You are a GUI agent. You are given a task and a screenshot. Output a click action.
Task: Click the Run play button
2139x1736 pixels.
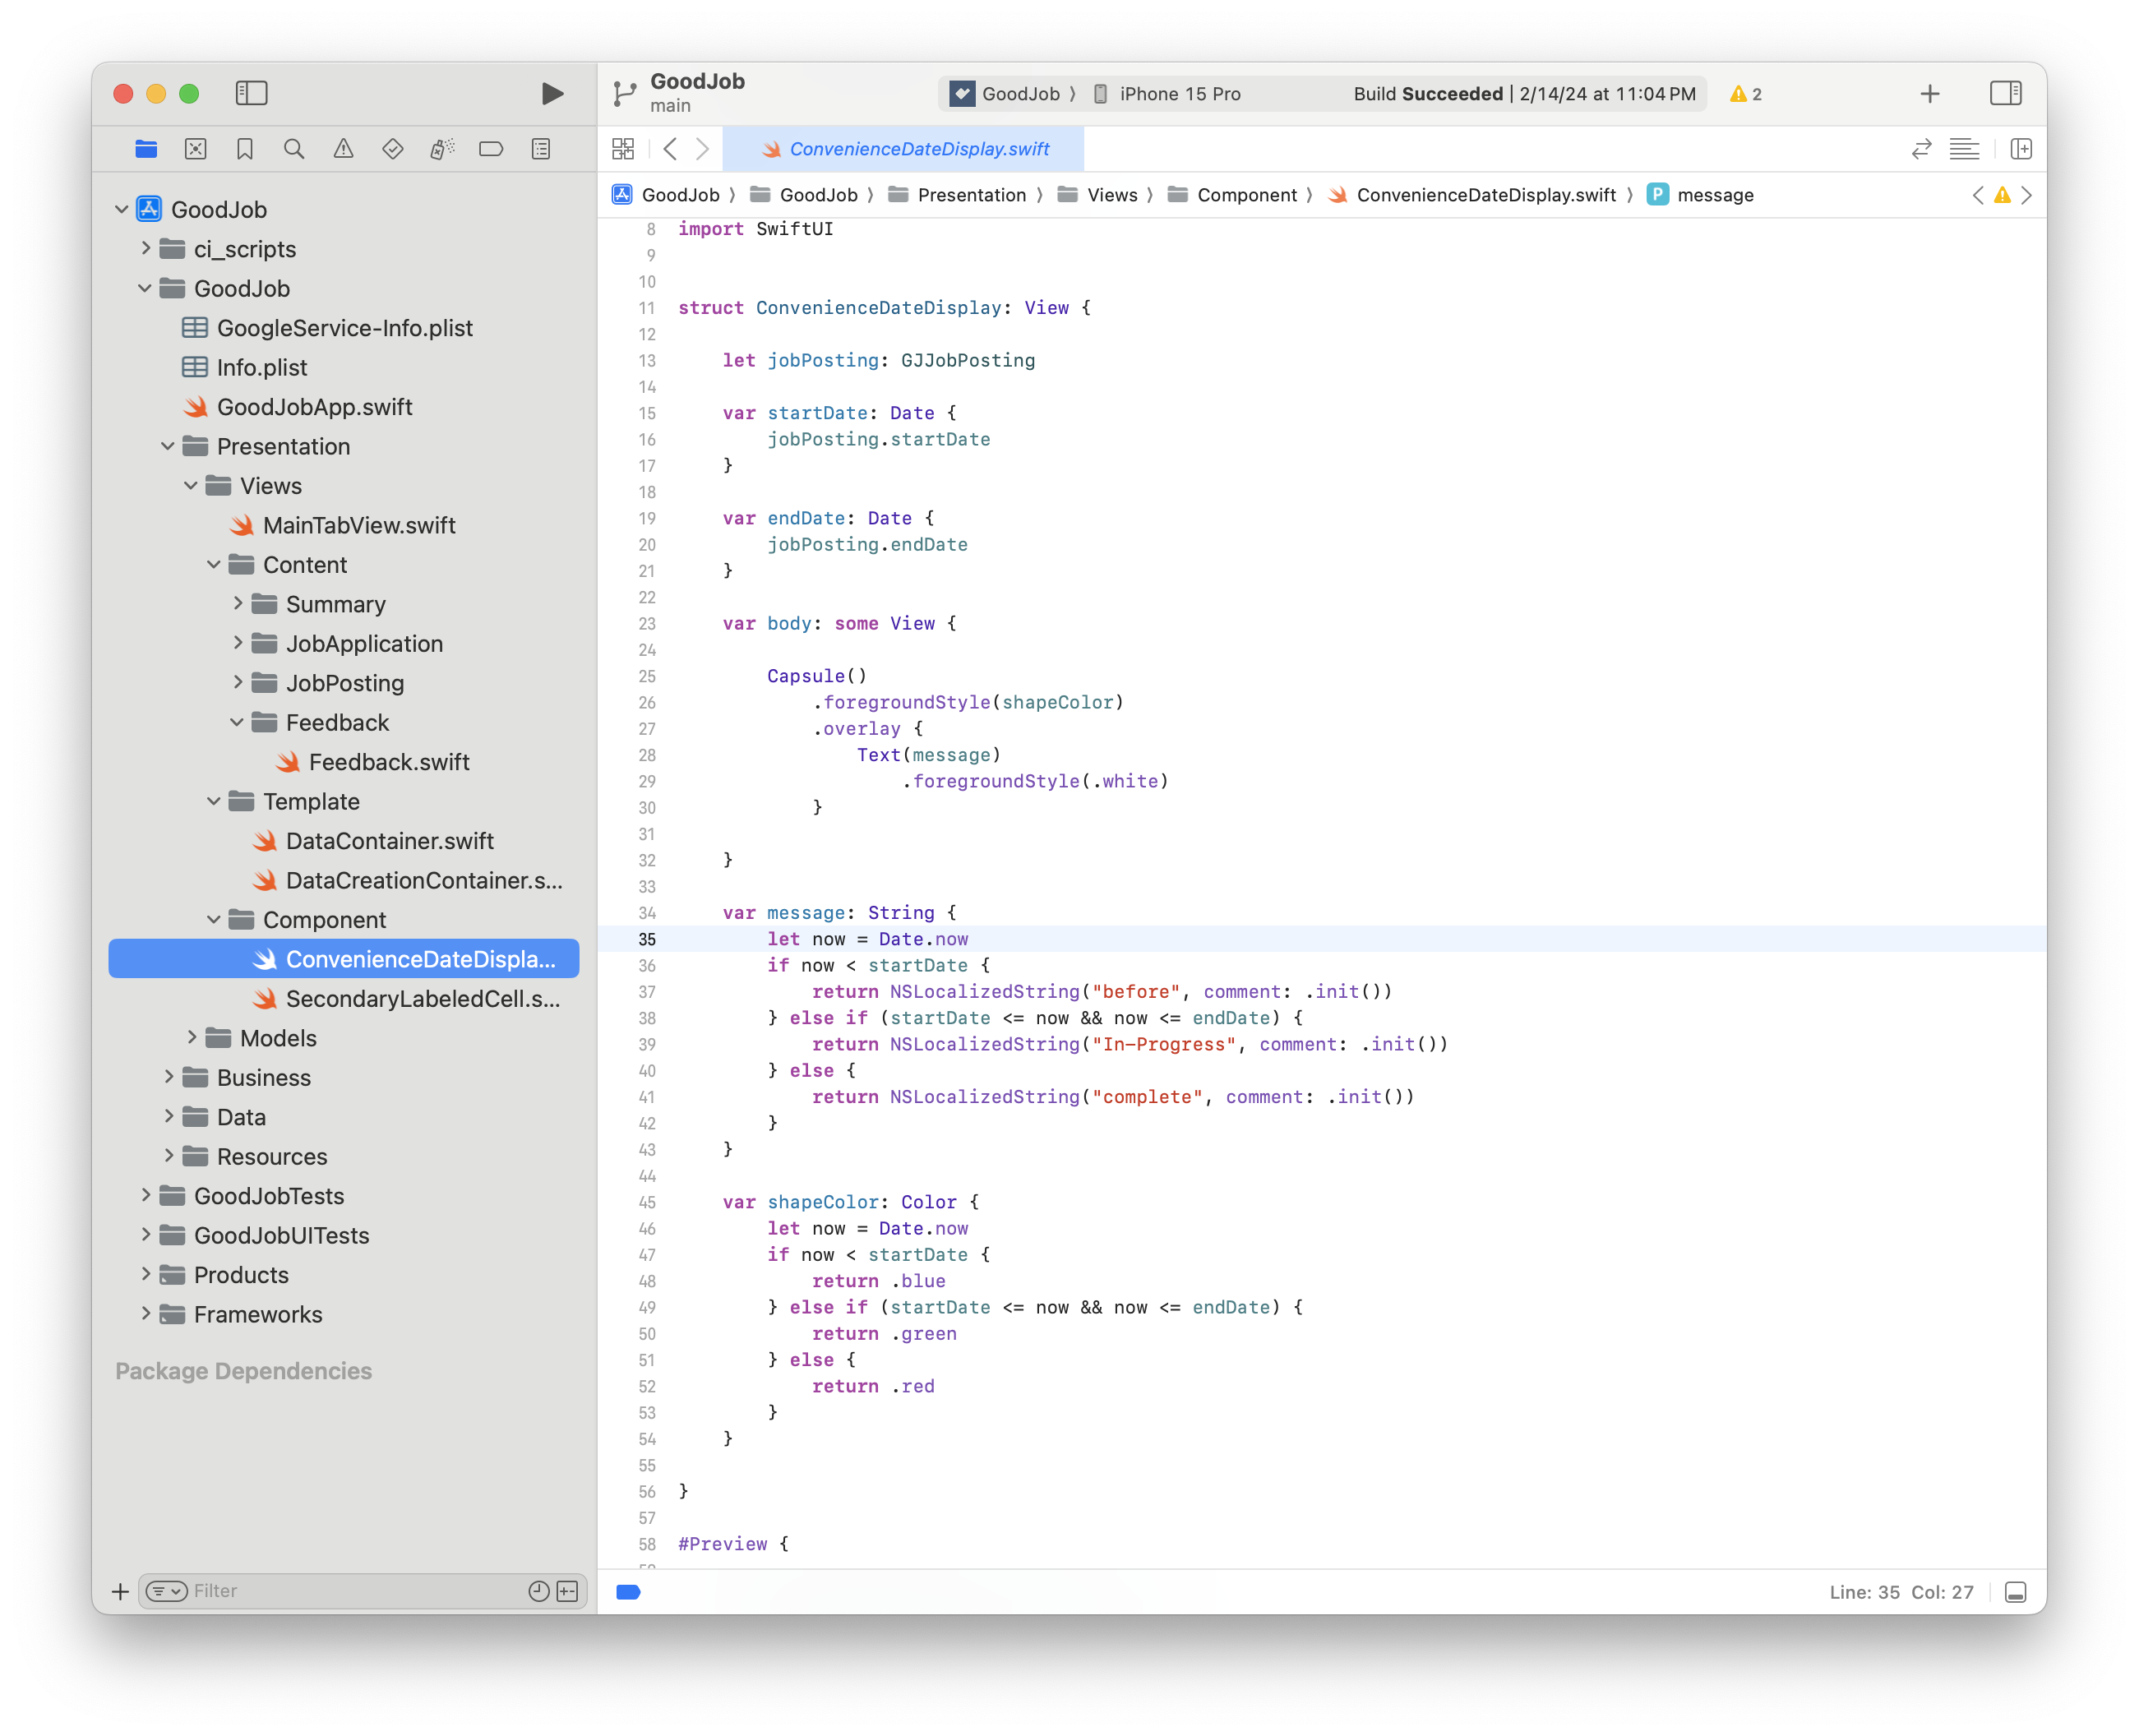552,94
